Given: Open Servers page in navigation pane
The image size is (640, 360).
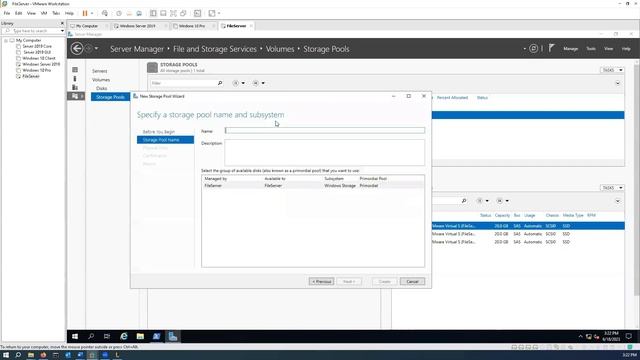Looking at the screenshot, I should [x=99, y=71].
